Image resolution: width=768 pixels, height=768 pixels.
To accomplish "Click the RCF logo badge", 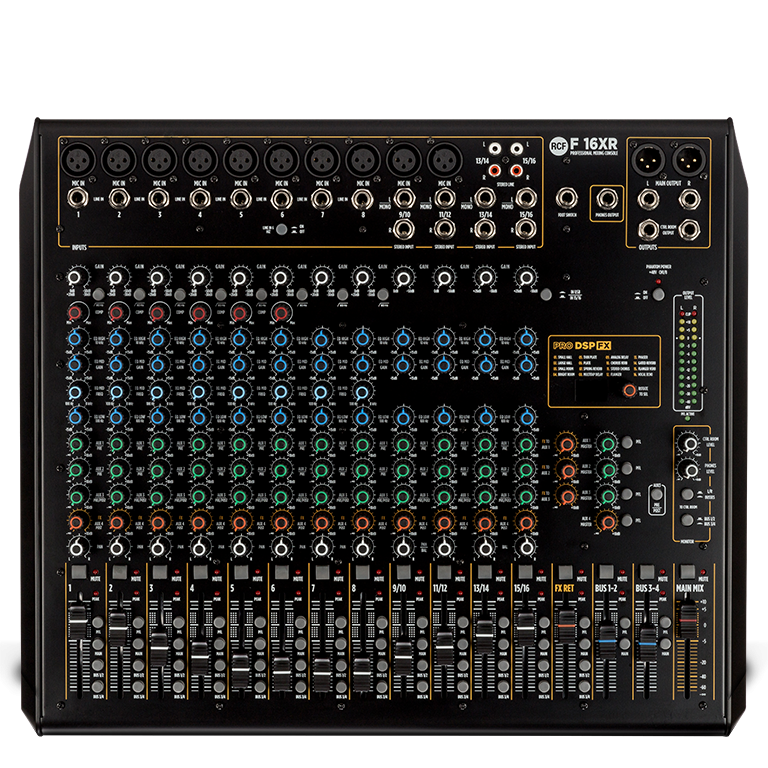I will point(558,145).
